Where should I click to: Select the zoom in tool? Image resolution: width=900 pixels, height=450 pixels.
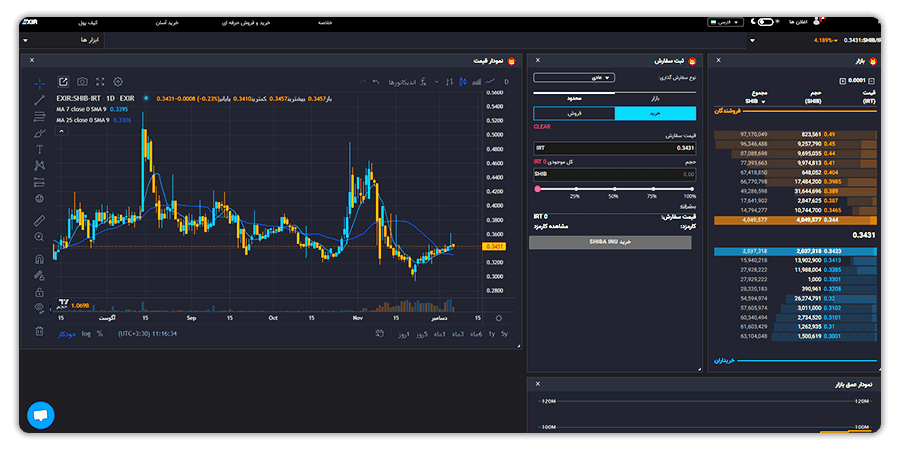point(39,236)
